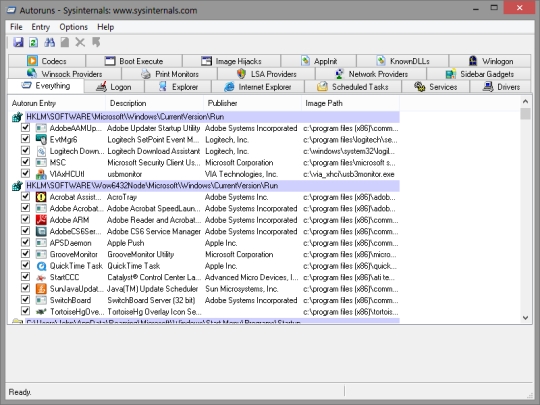Click the Adobe ARM entry icon
540x405 pixels.
coord(41,220)
